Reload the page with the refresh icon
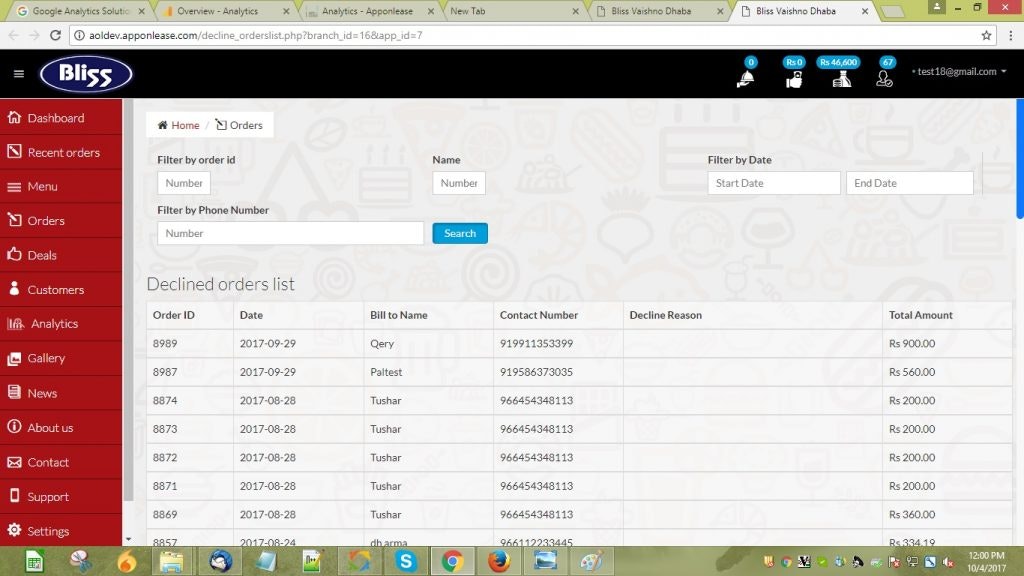Image resolution: width=1024 pixels, height=576 pixels. (x=56, y=35)
